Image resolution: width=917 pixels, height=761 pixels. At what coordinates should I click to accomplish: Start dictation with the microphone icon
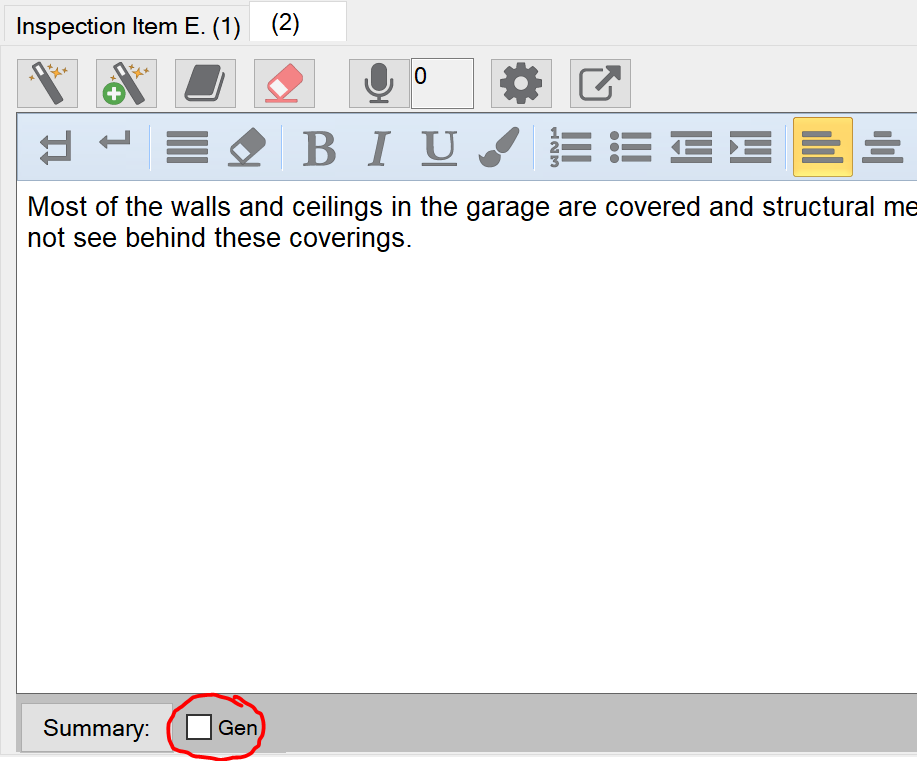[379, 83]
